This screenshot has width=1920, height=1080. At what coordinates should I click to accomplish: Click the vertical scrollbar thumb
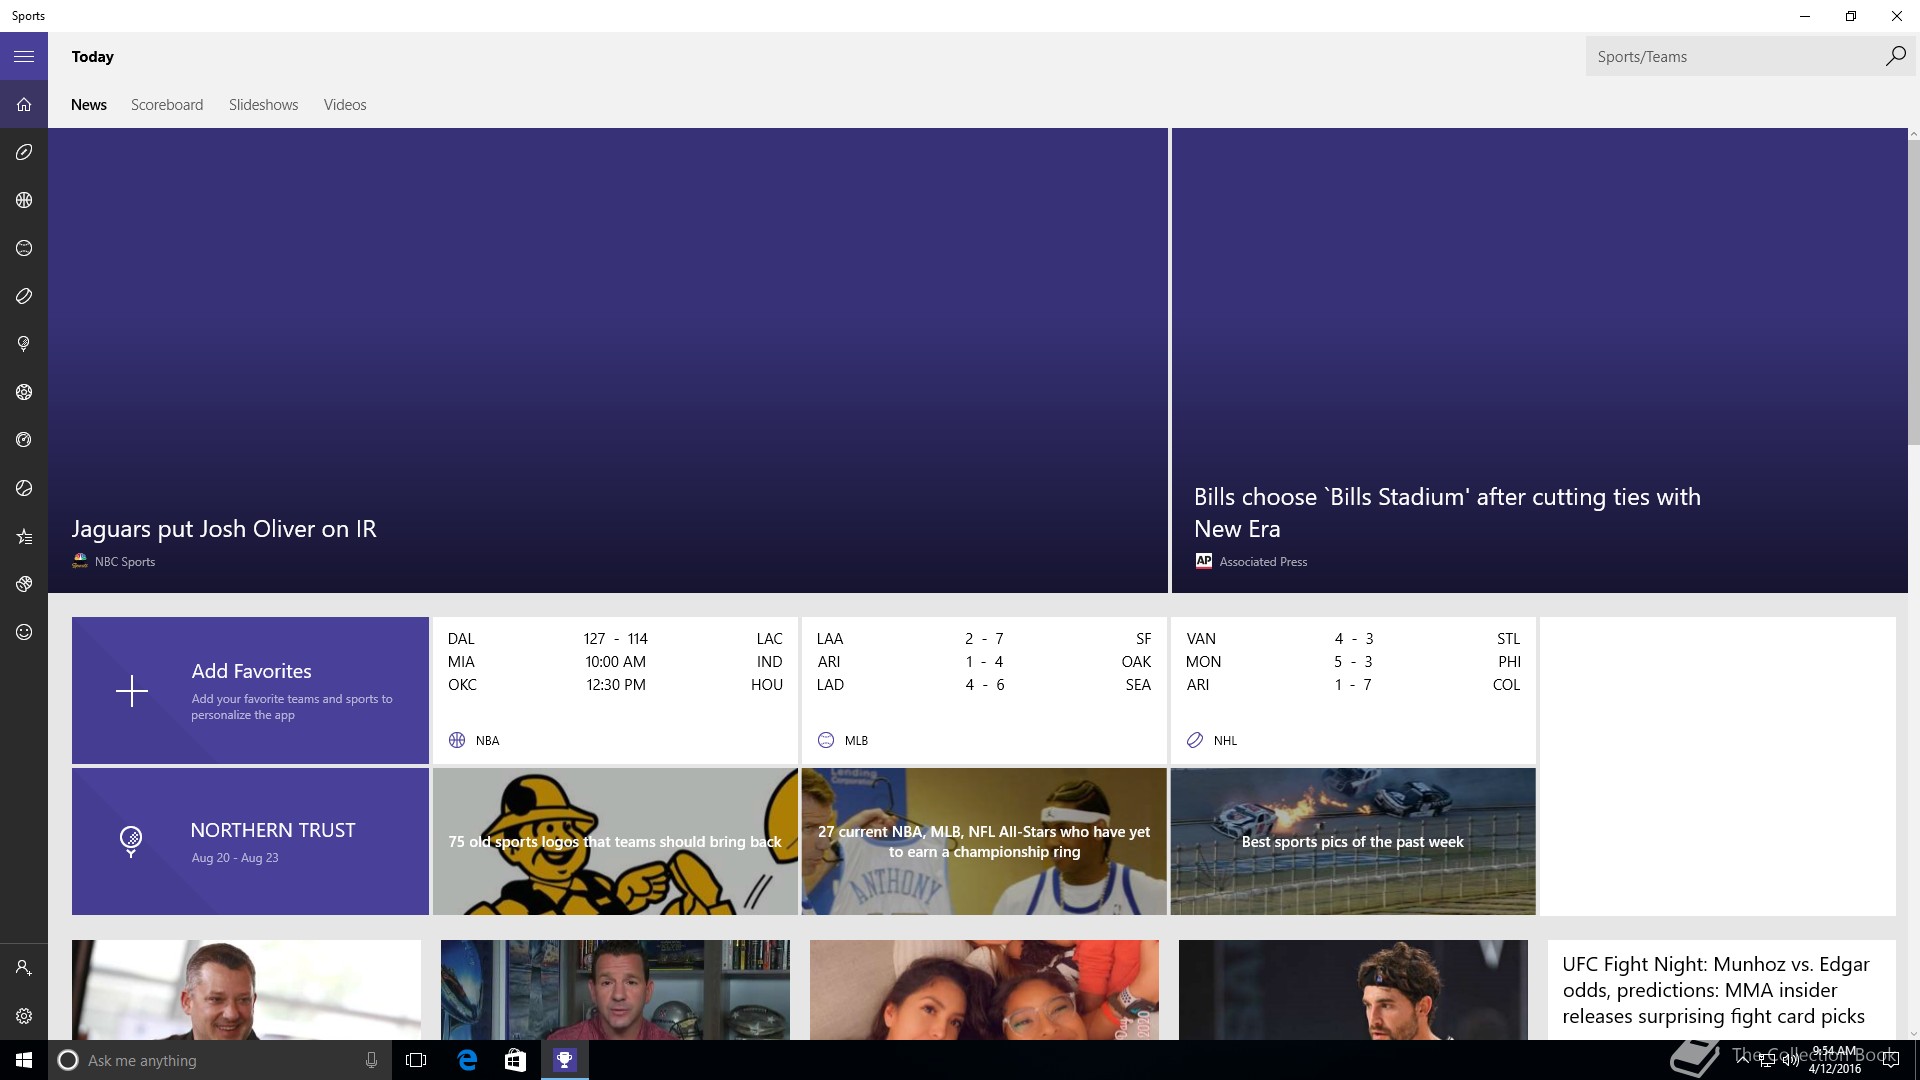coord(1914,292)
